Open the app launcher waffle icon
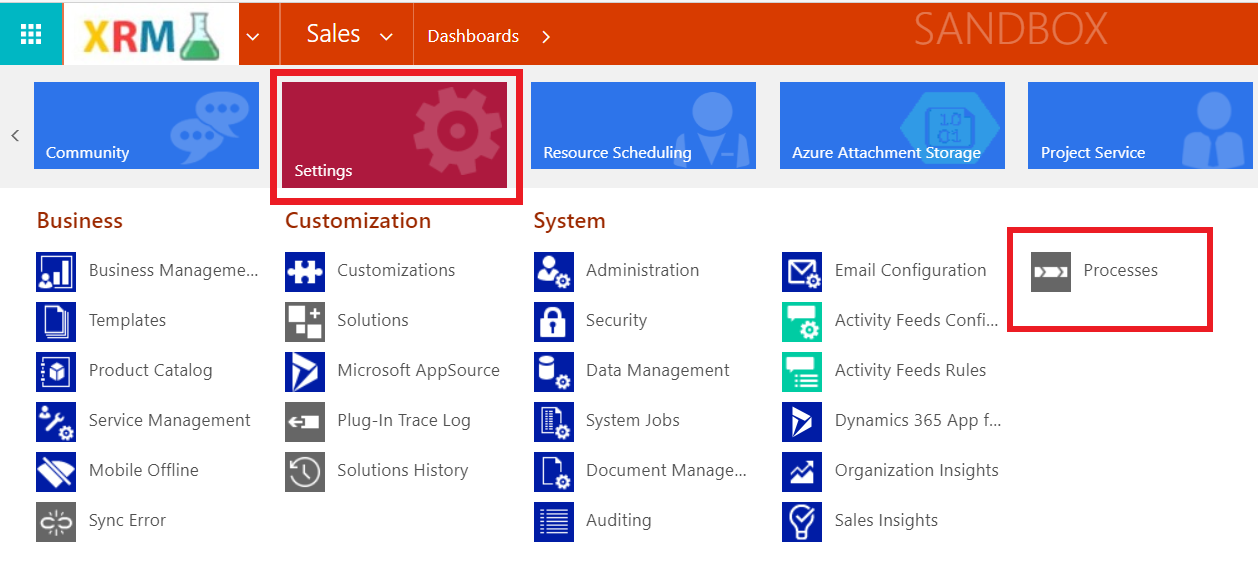The image size is (1258, 568). coord(31,35)
